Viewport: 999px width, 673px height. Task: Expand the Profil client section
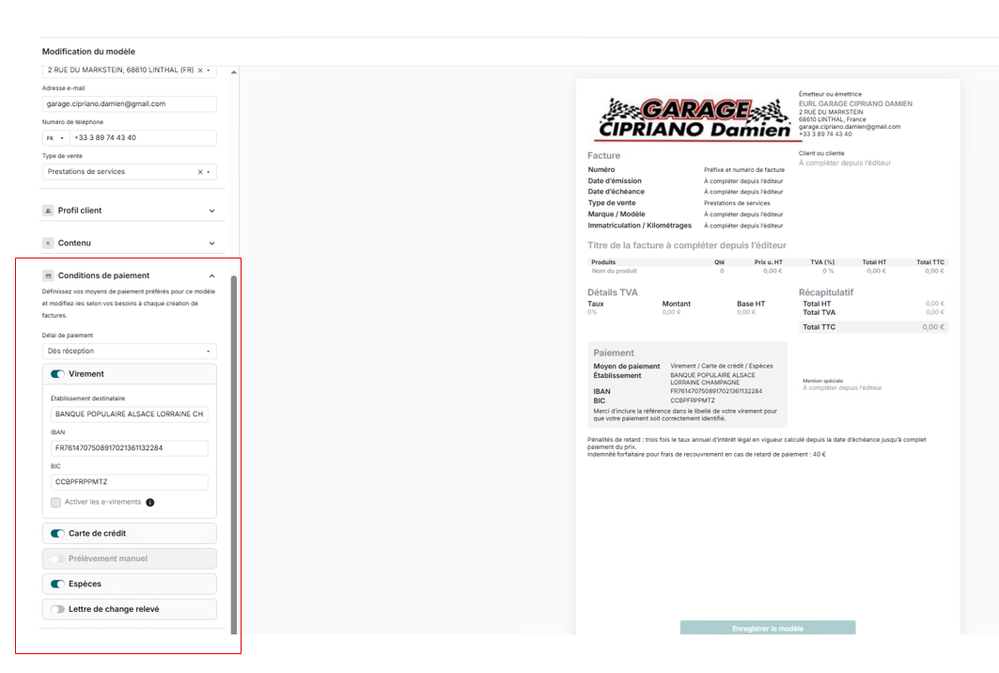(212, 211)
